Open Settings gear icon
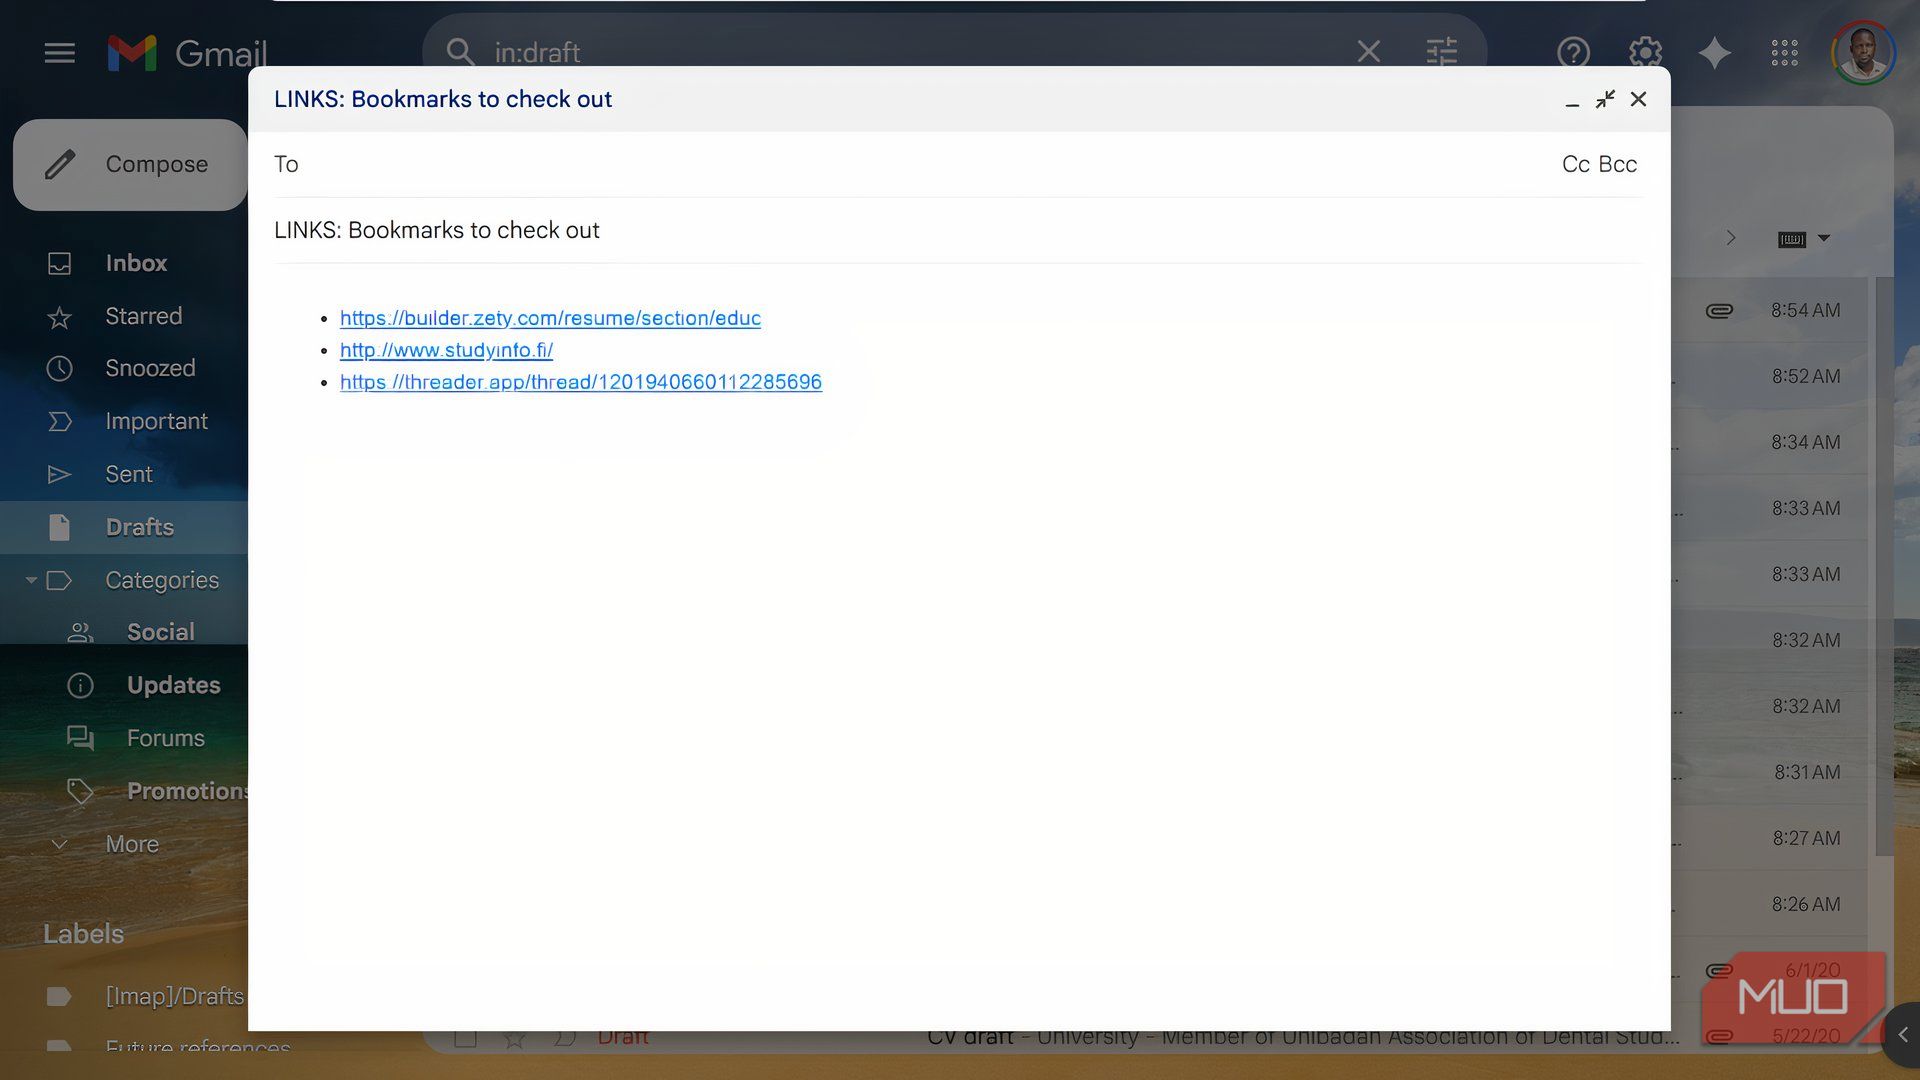 pos(1645,52)
